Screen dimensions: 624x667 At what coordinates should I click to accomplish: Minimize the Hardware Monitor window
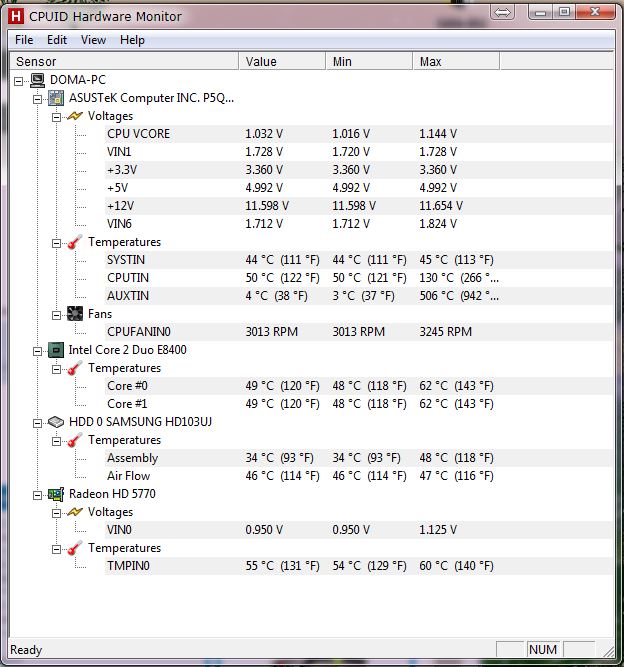pos(540,12)
